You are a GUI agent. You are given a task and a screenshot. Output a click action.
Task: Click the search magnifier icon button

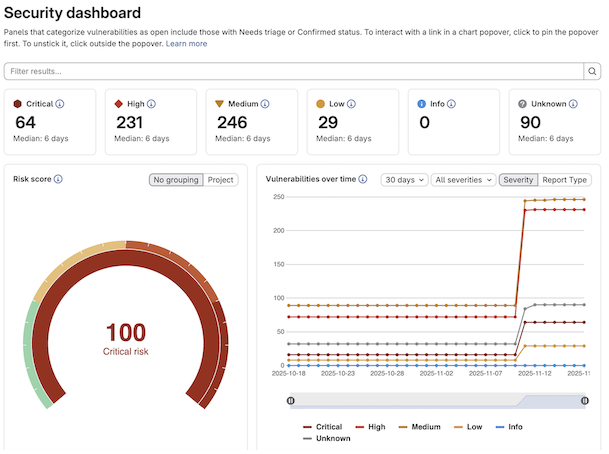click(593, 71)
